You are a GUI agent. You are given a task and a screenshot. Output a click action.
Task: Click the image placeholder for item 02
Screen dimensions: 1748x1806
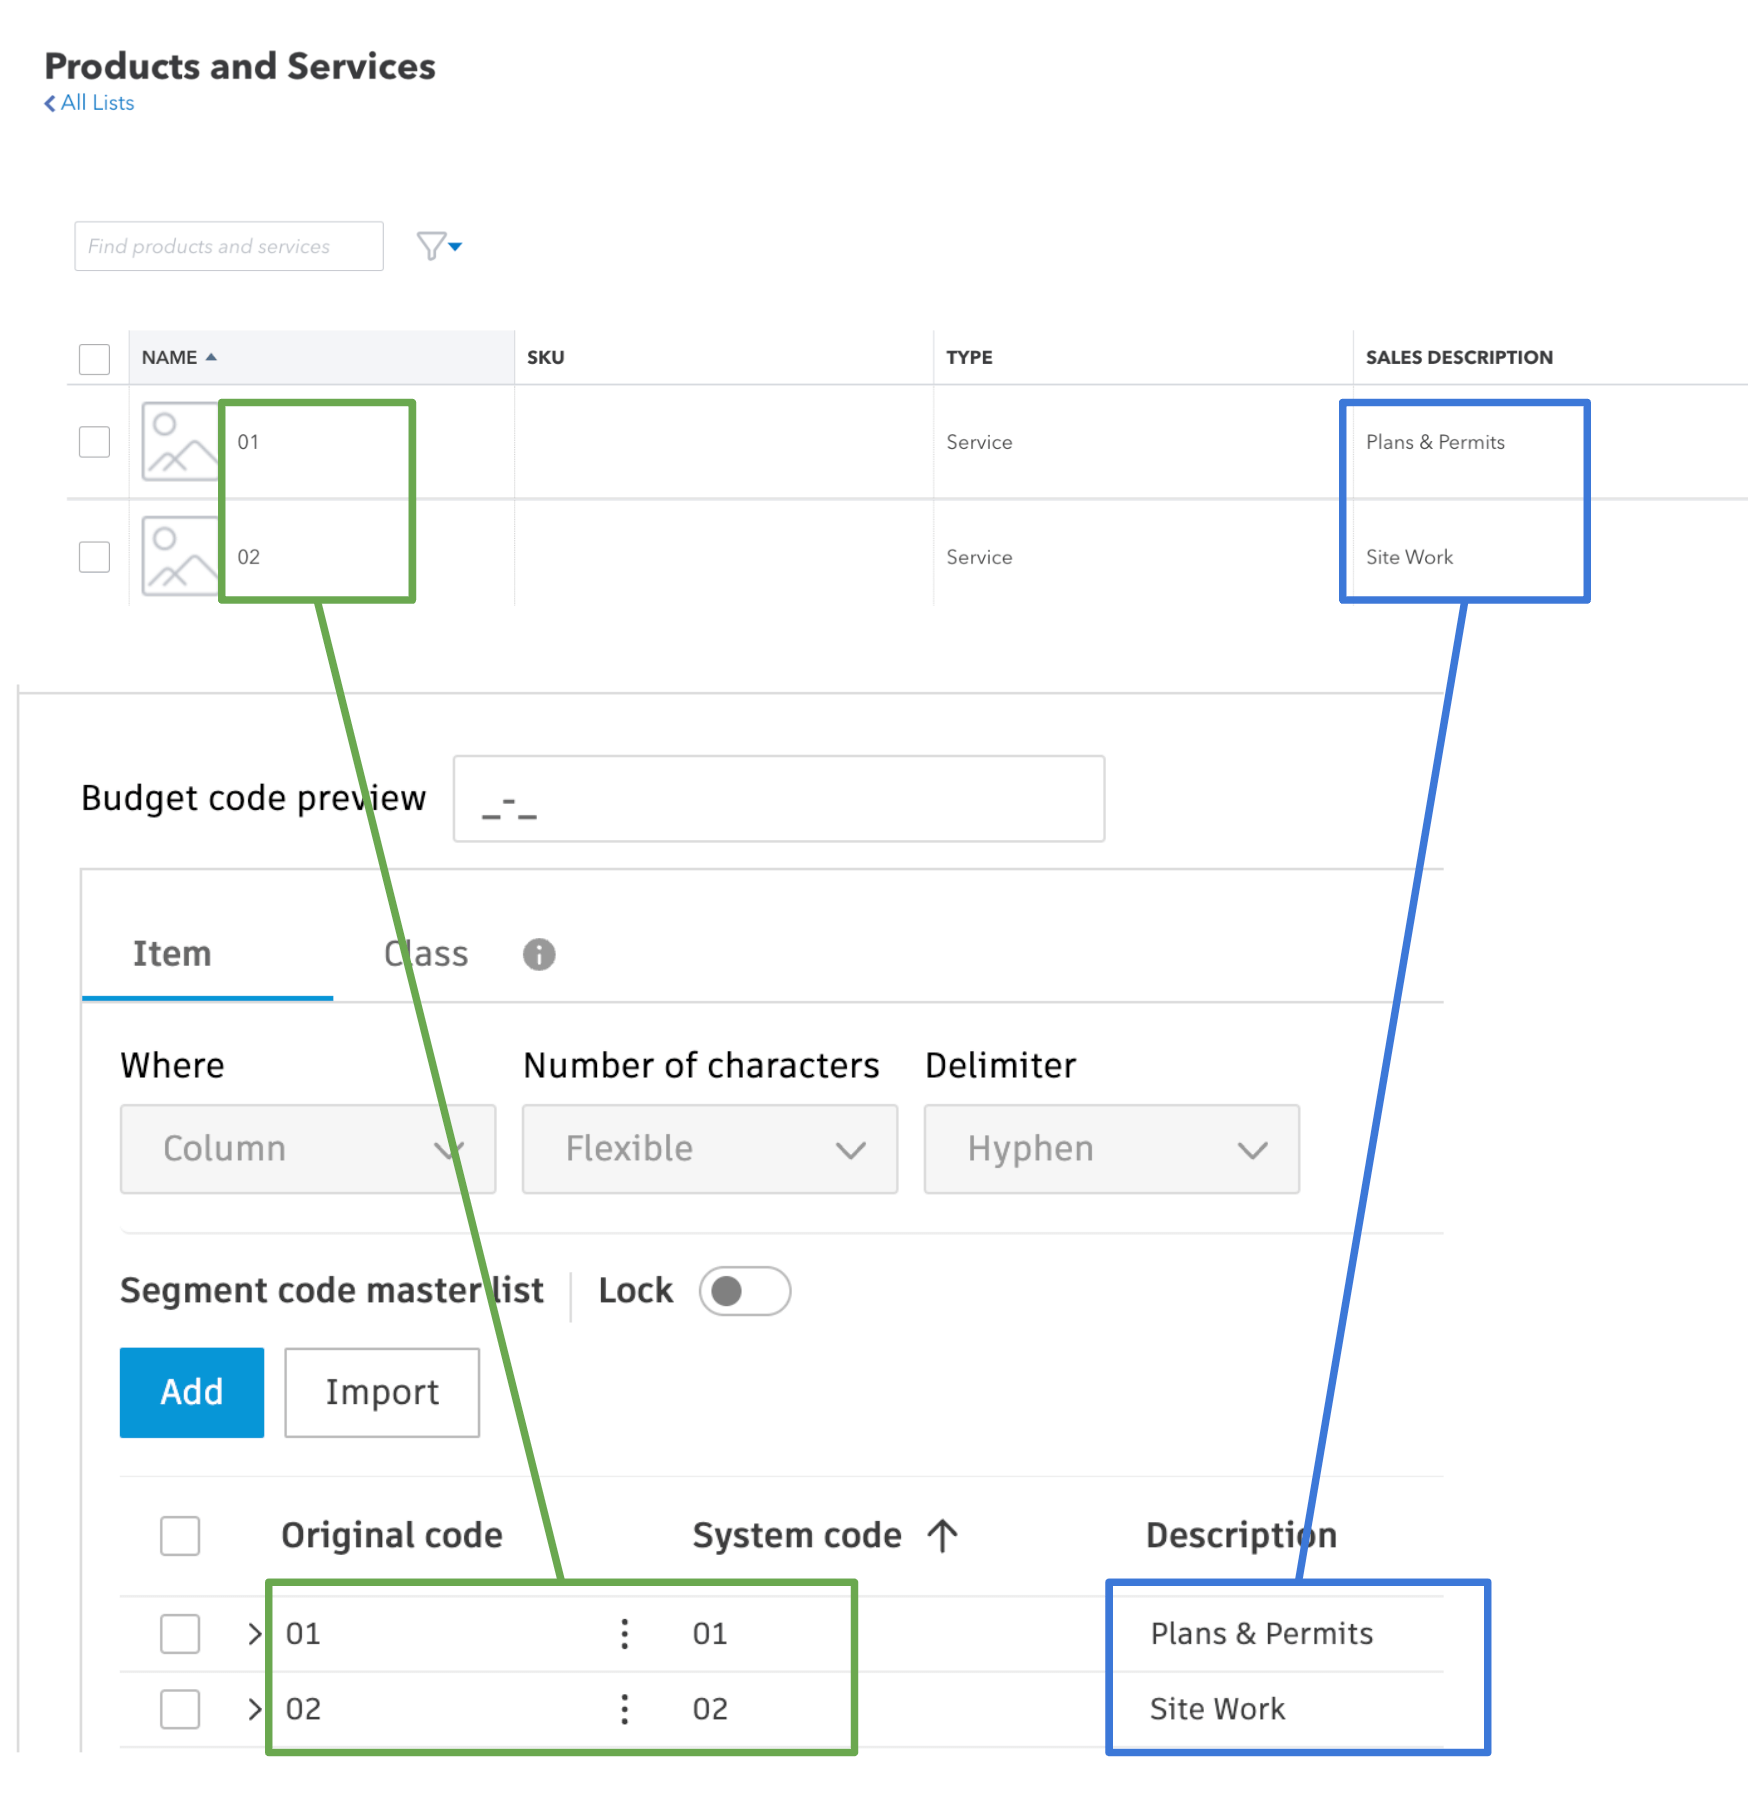[x=180, y=556]
